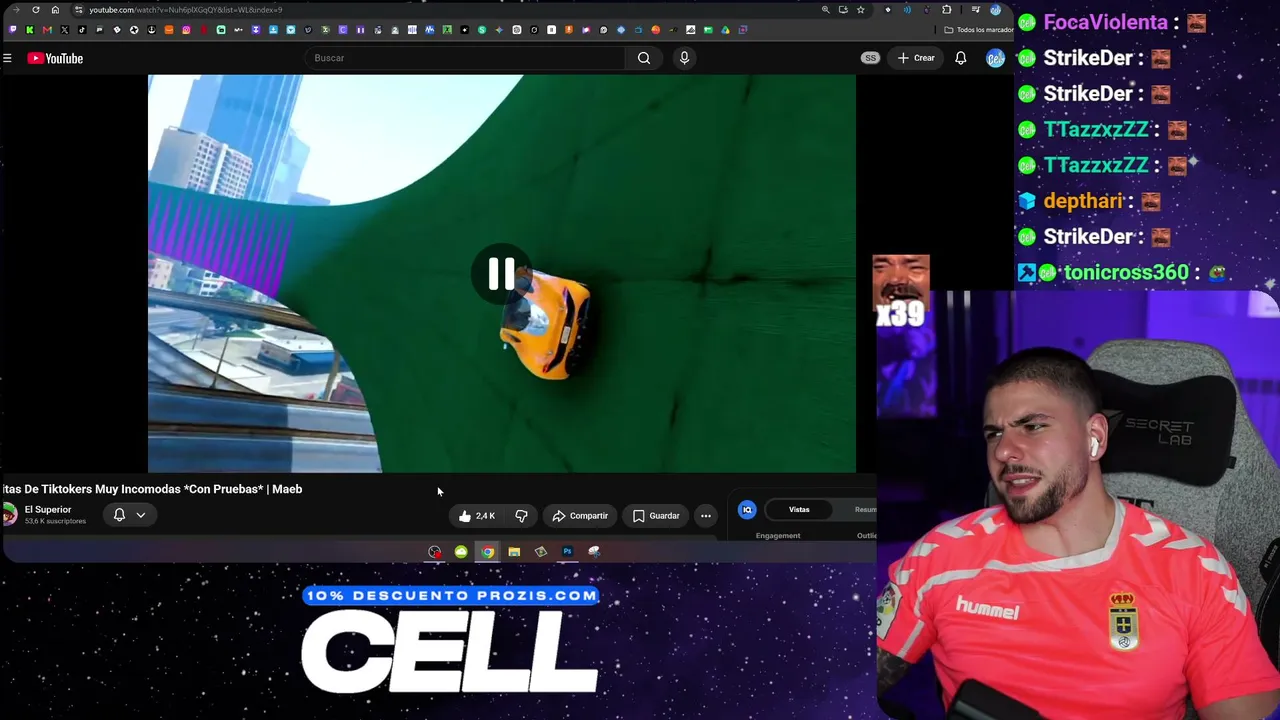The image size is (1280, 720).
Task: Click the Buscar search field
Action: 465,58
